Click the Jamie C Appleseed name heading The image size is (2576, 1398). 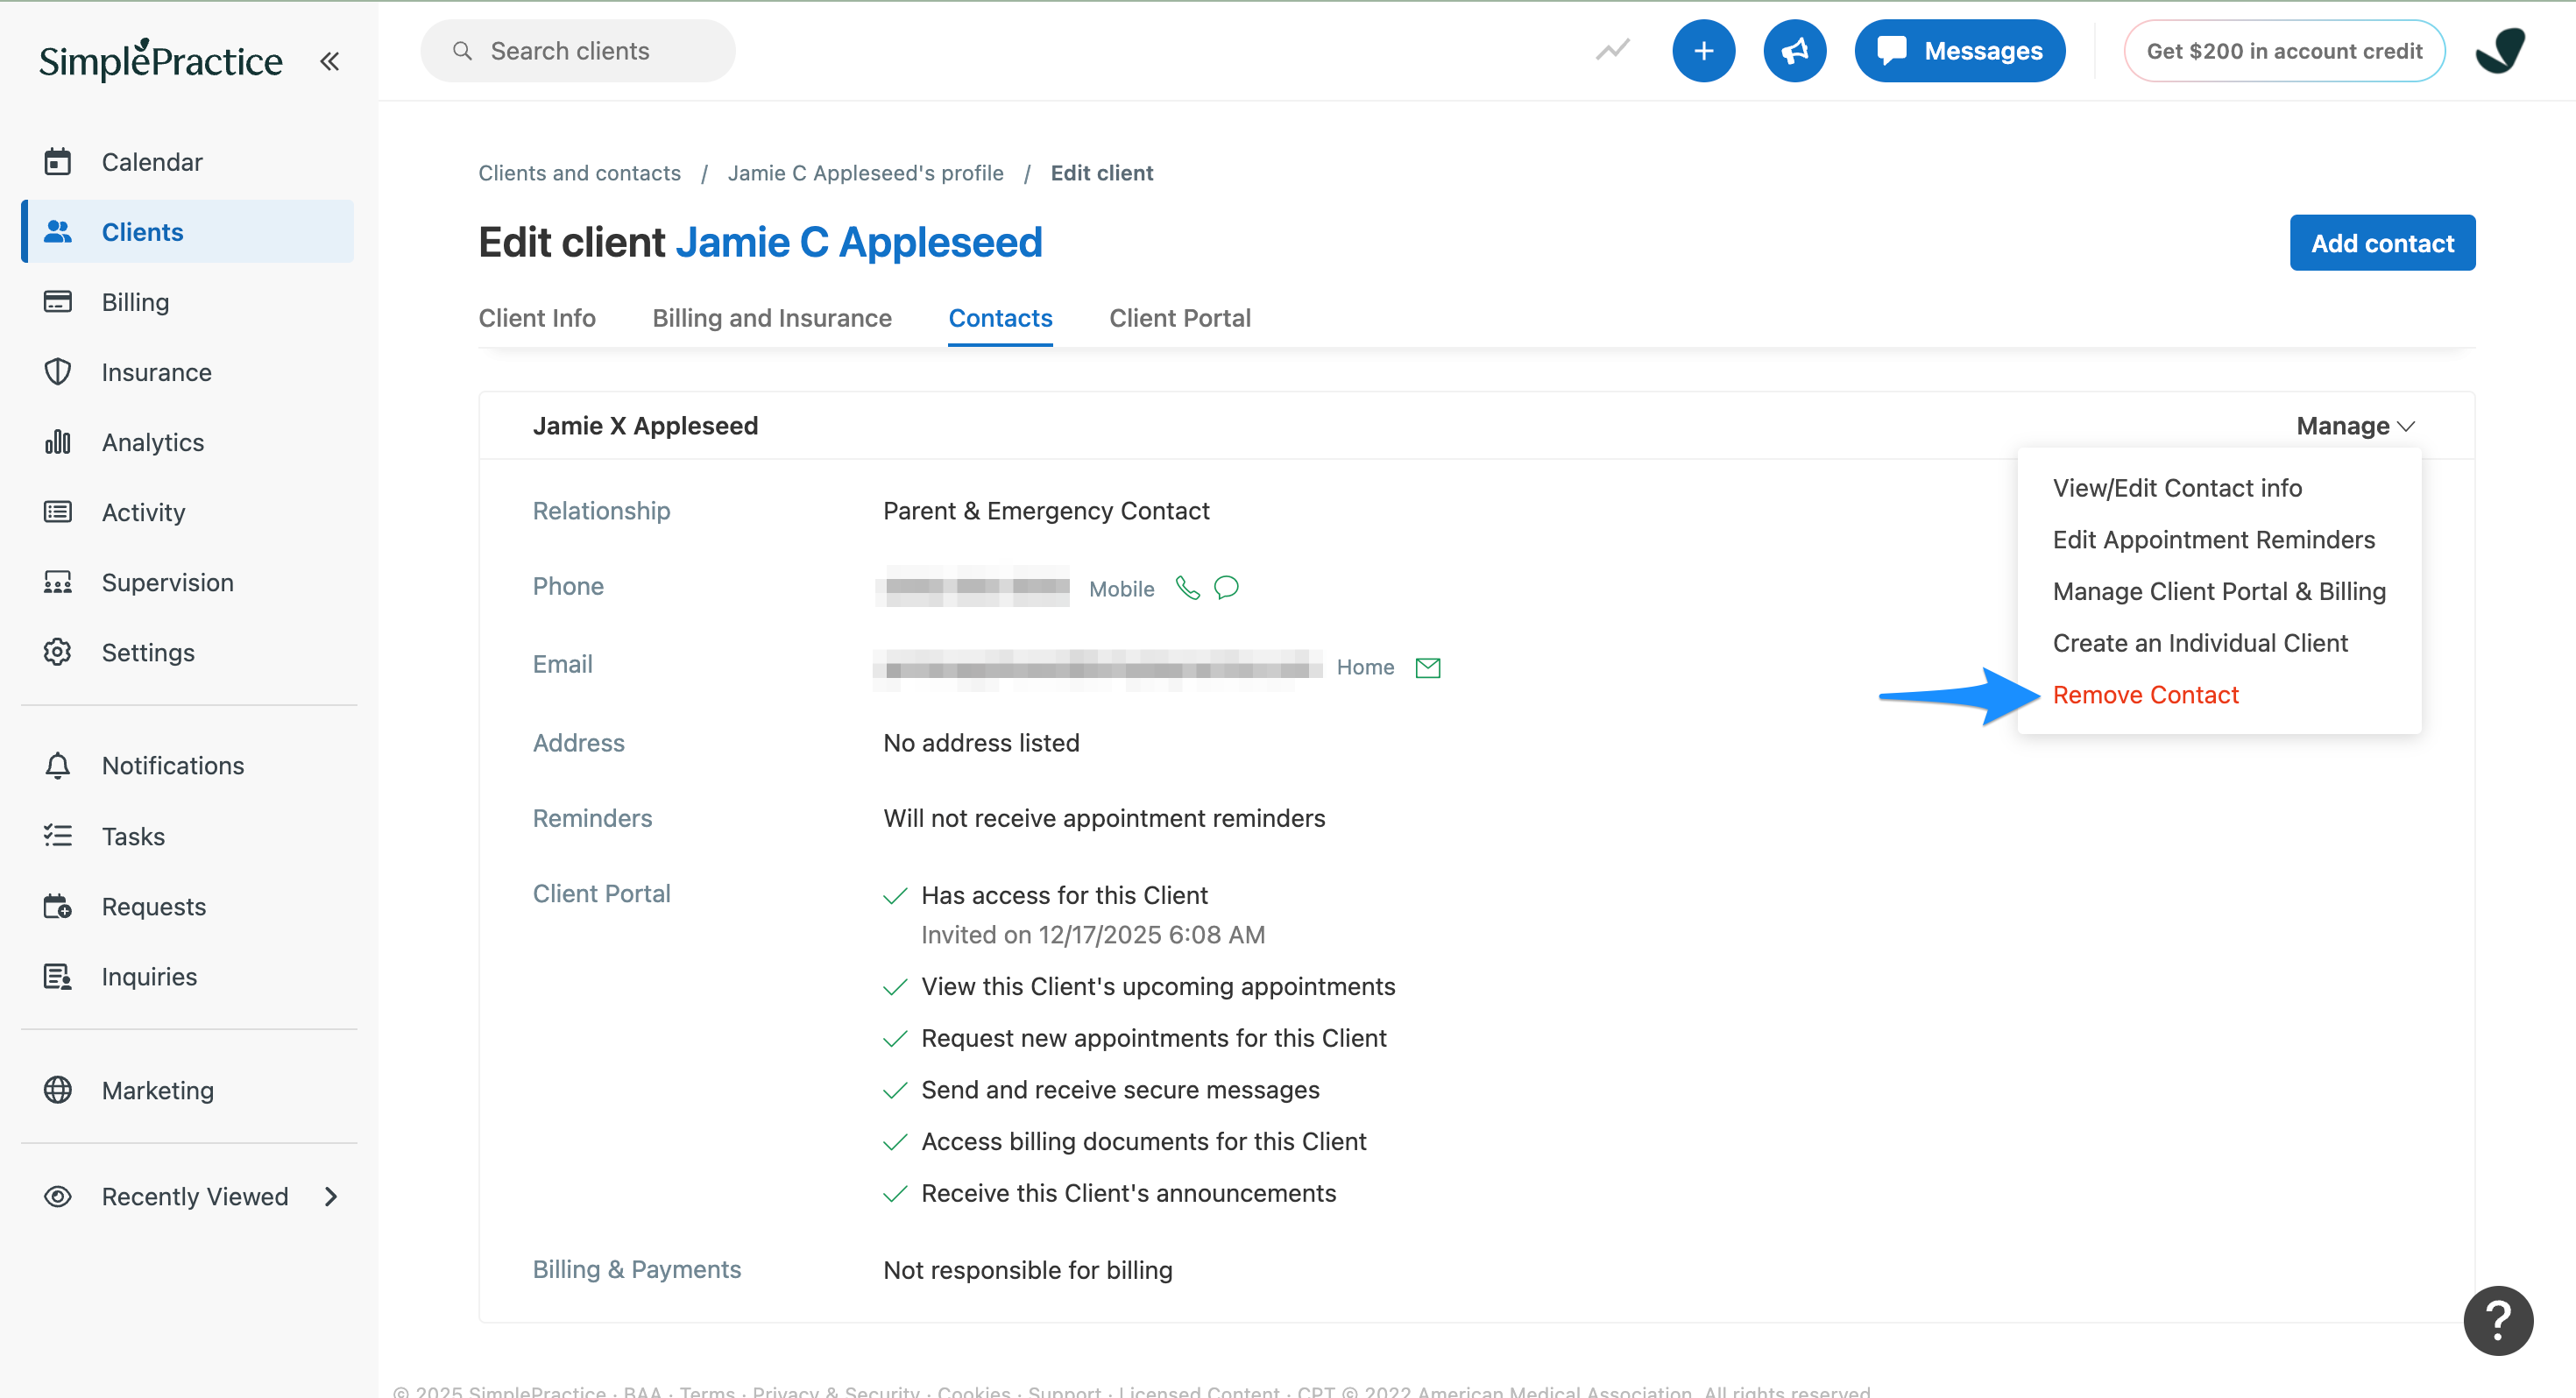pos(859,242)
